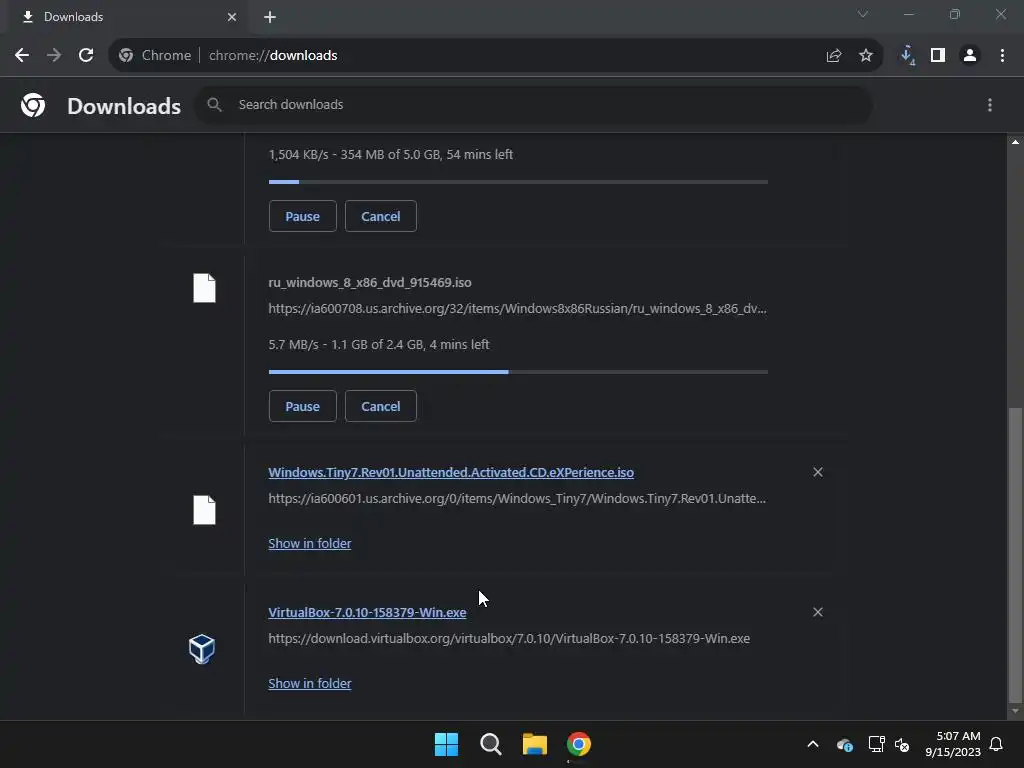Bookmark this tab with the star icon
The image size is (1024, 768).
point(865,56)
